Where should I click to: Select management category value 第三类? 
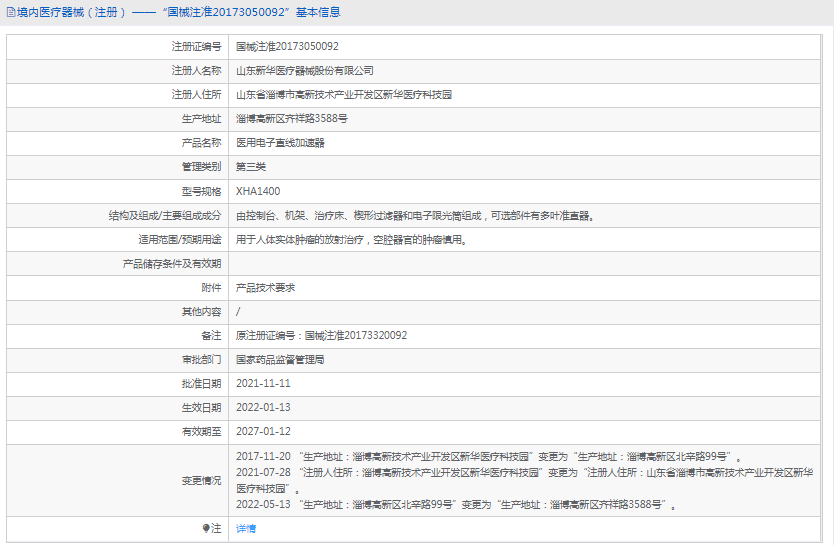pos(251,167)
